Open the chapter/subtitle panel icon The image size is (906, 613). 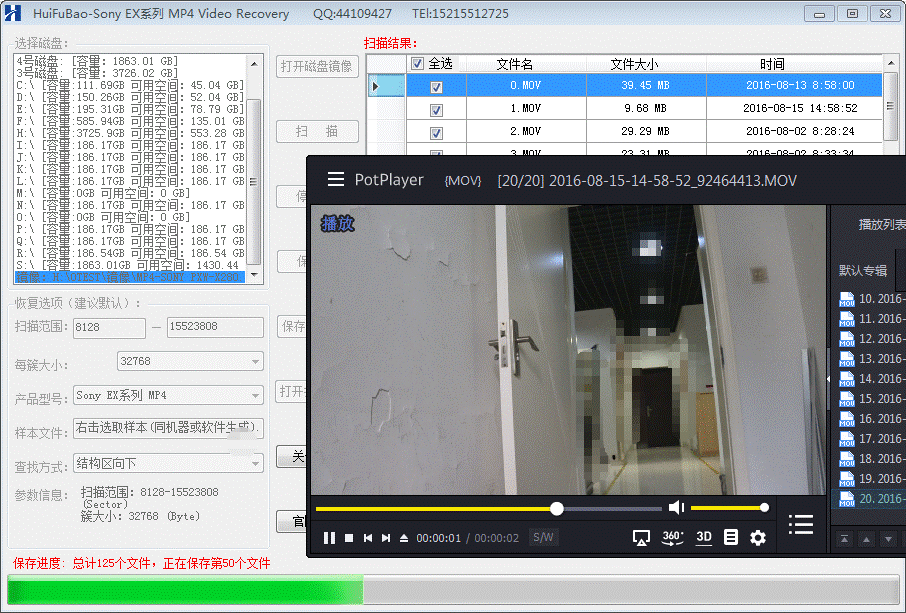tap(730, 538)
